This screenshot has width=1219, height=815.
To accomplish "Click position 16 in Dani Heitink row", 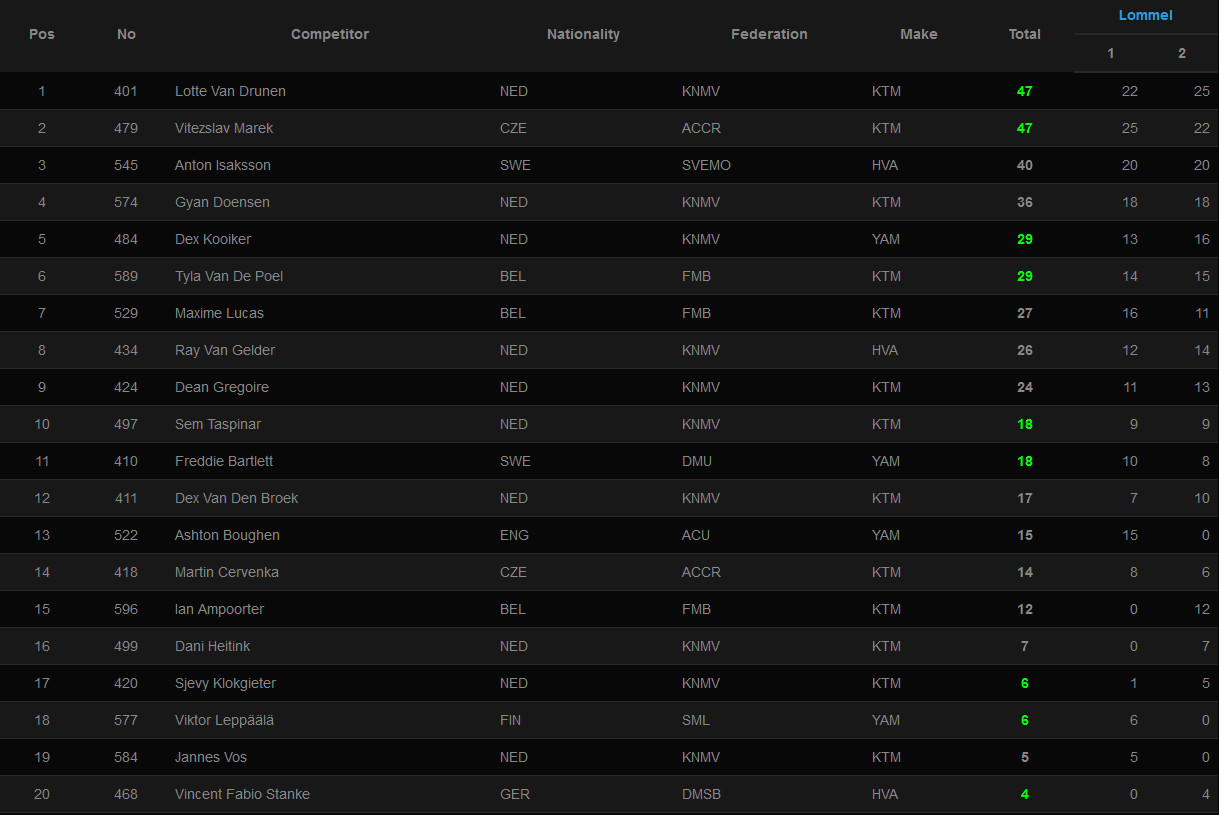I will point(42,646).
